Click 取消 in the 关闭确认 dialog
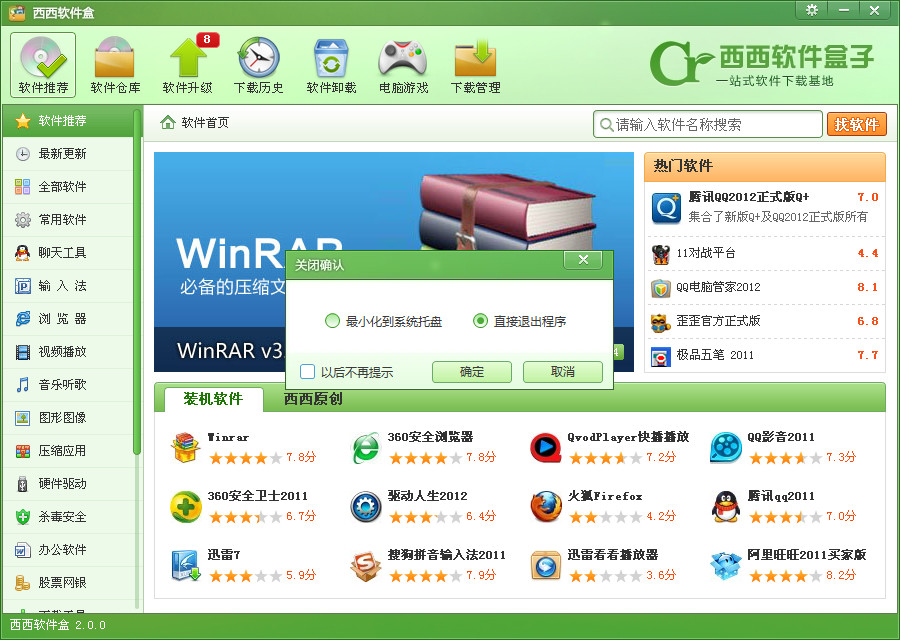Image resolution: width=900 pixels, height=640 pixels. 562,372
